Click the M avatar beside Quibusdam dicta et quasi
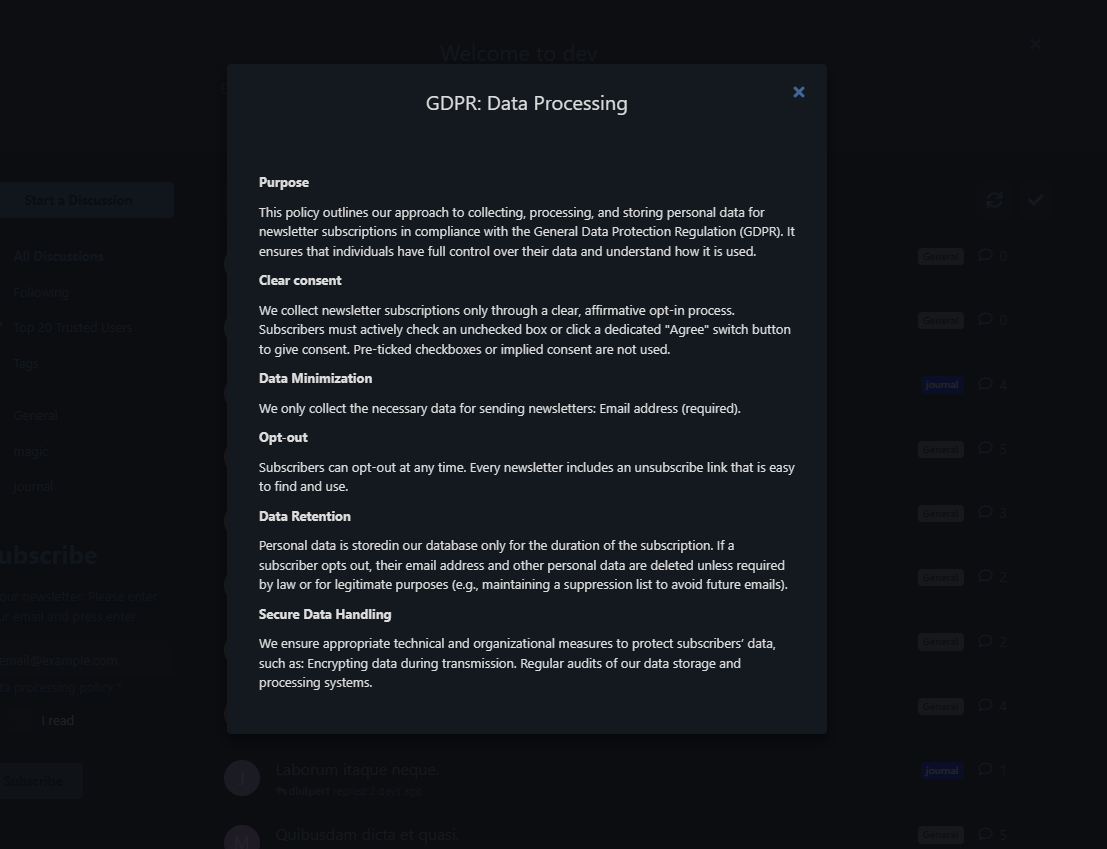This screenshot has height=849, width=1107. [x=242, y=840]
